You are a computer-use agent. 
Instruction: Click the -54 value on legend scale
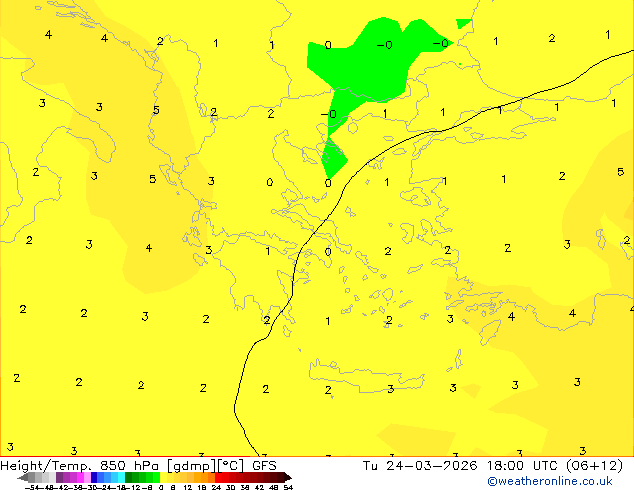[32, 487]
